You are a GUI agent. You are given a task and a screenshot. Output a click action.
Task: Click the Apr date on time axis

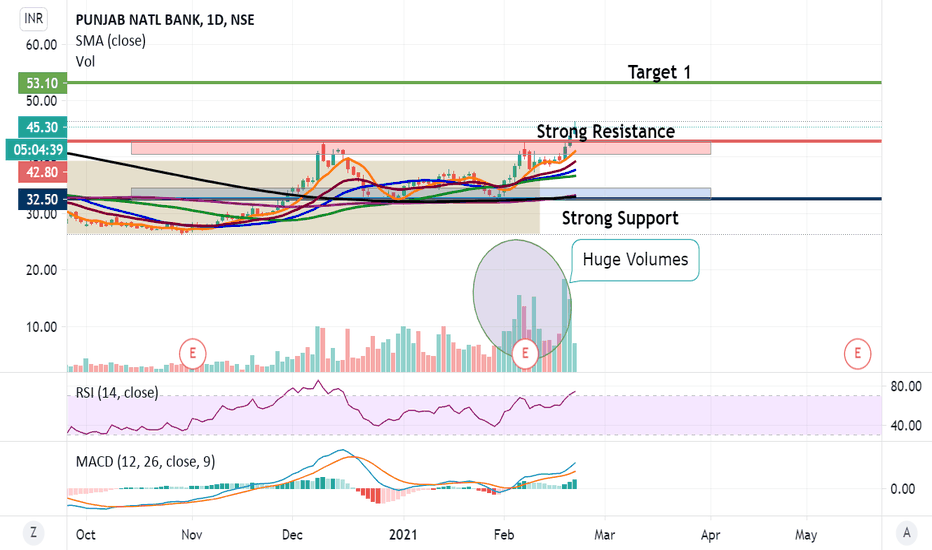(x=710, y=535)
